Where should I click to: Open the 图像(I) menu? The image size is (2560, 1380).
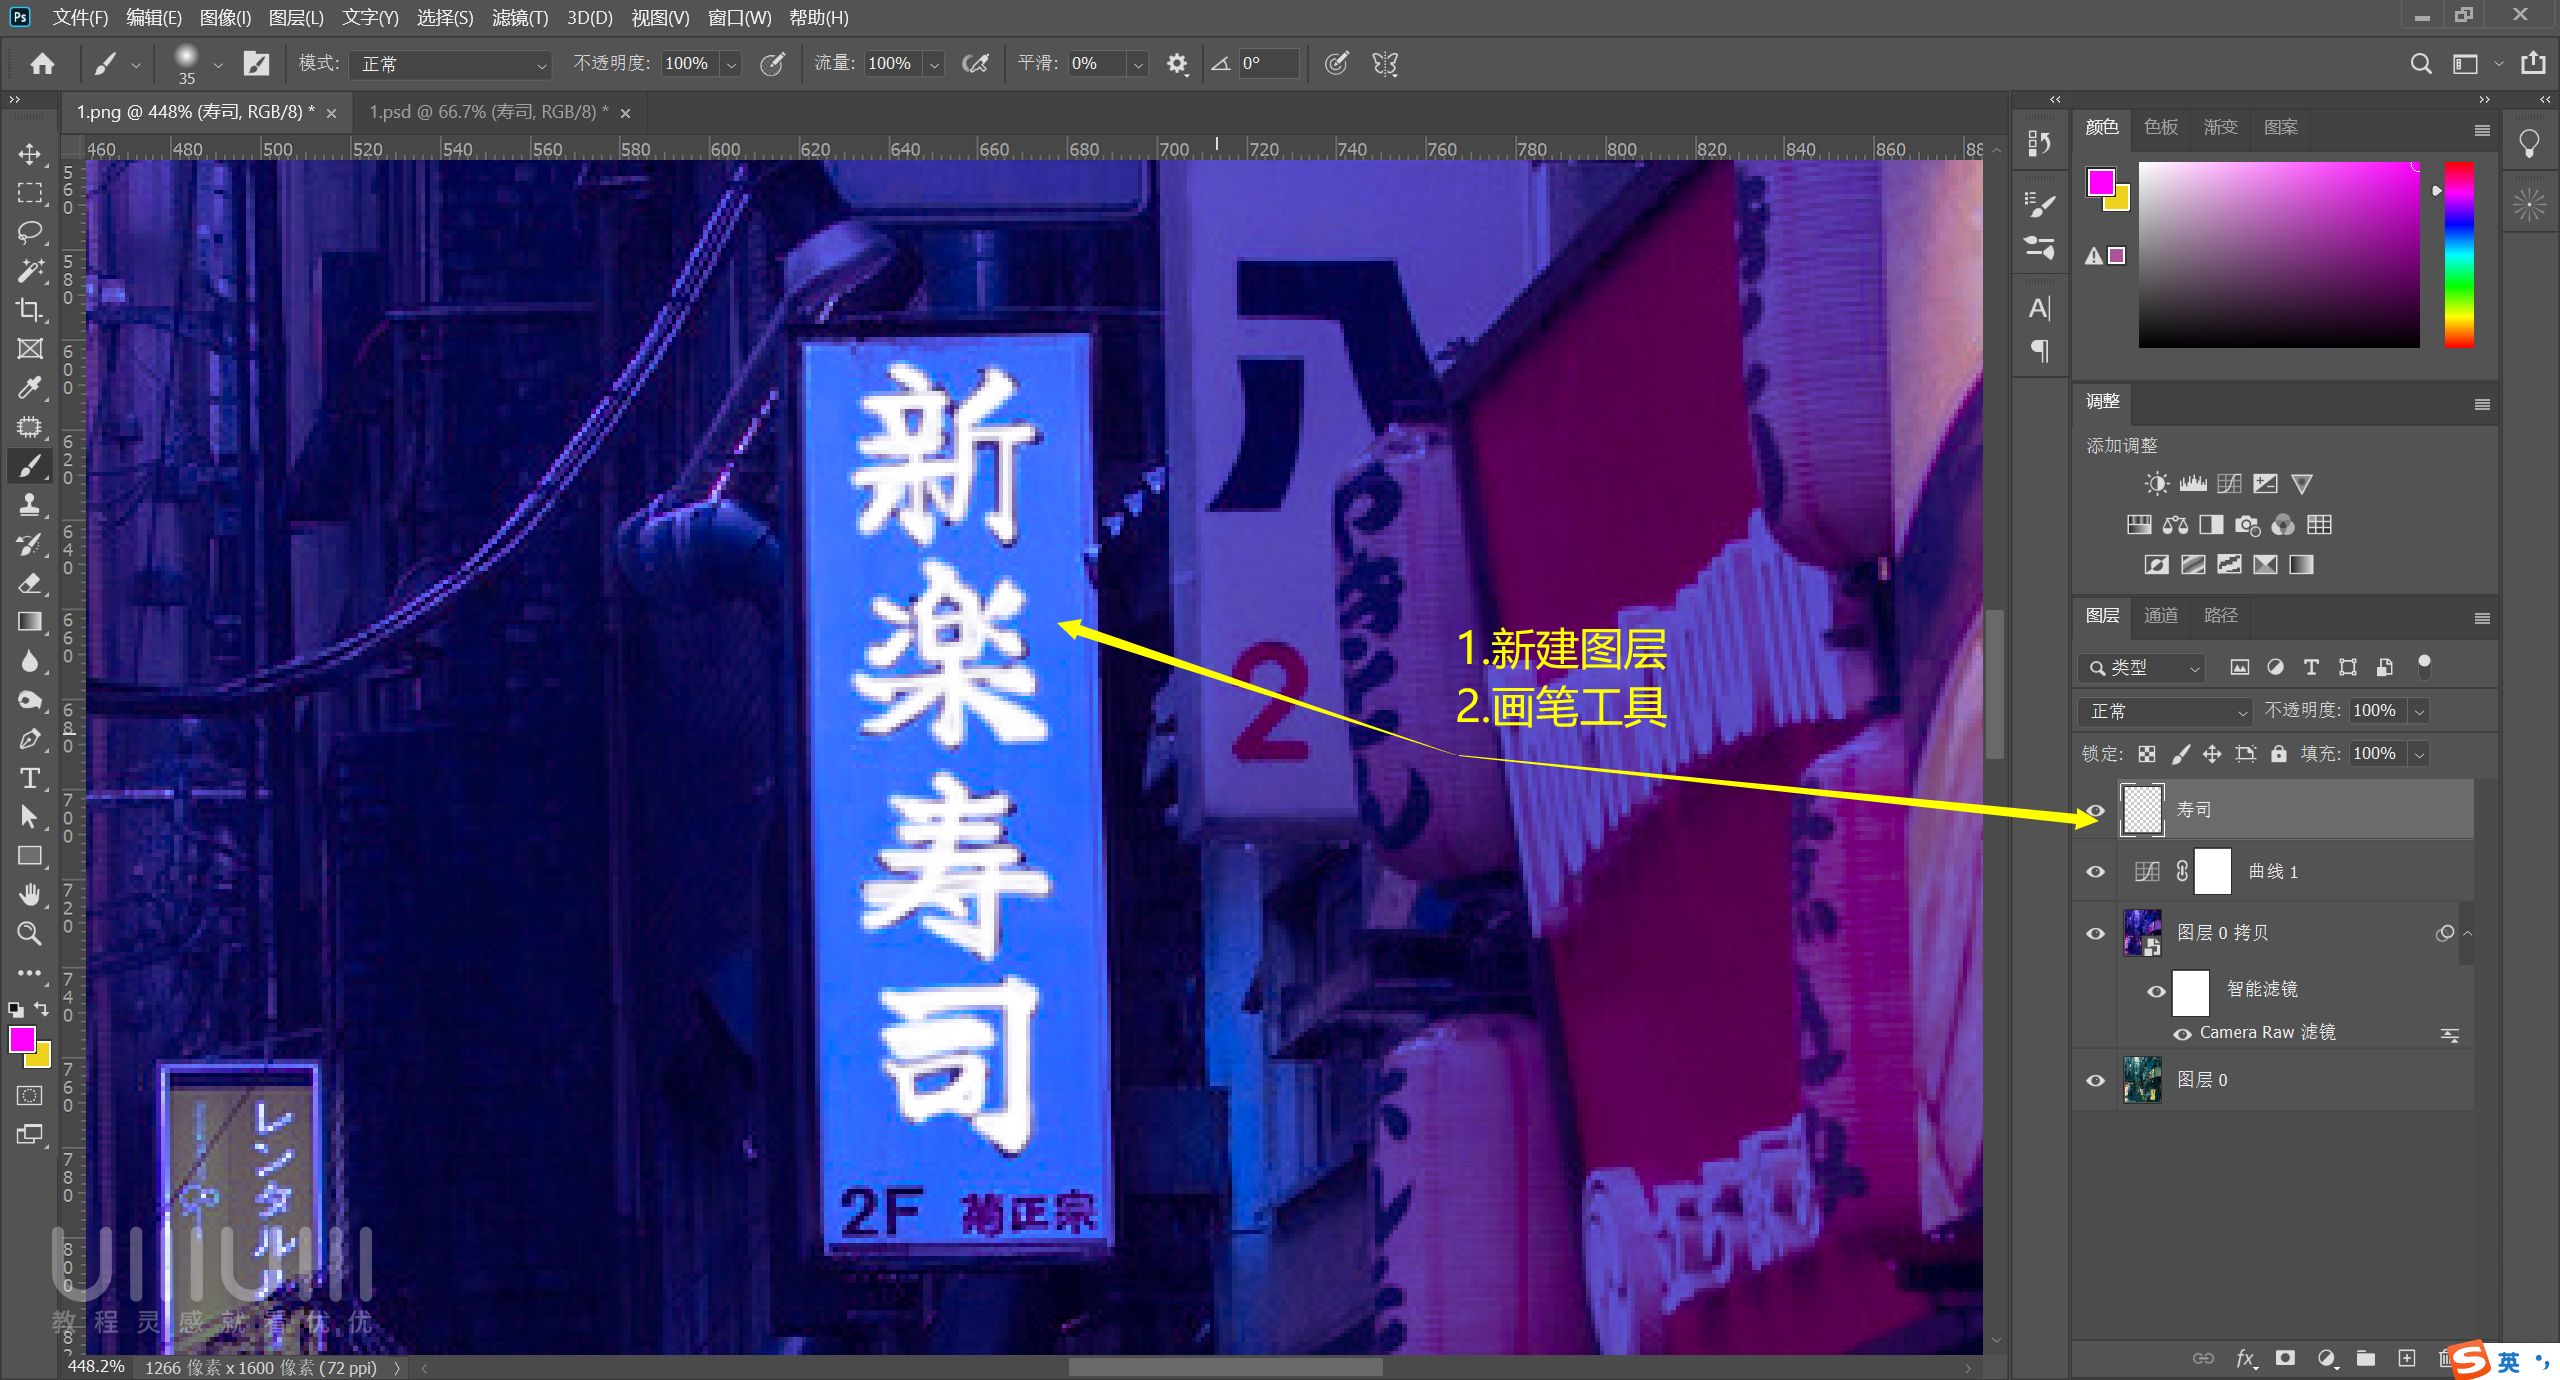click(225, 18)
